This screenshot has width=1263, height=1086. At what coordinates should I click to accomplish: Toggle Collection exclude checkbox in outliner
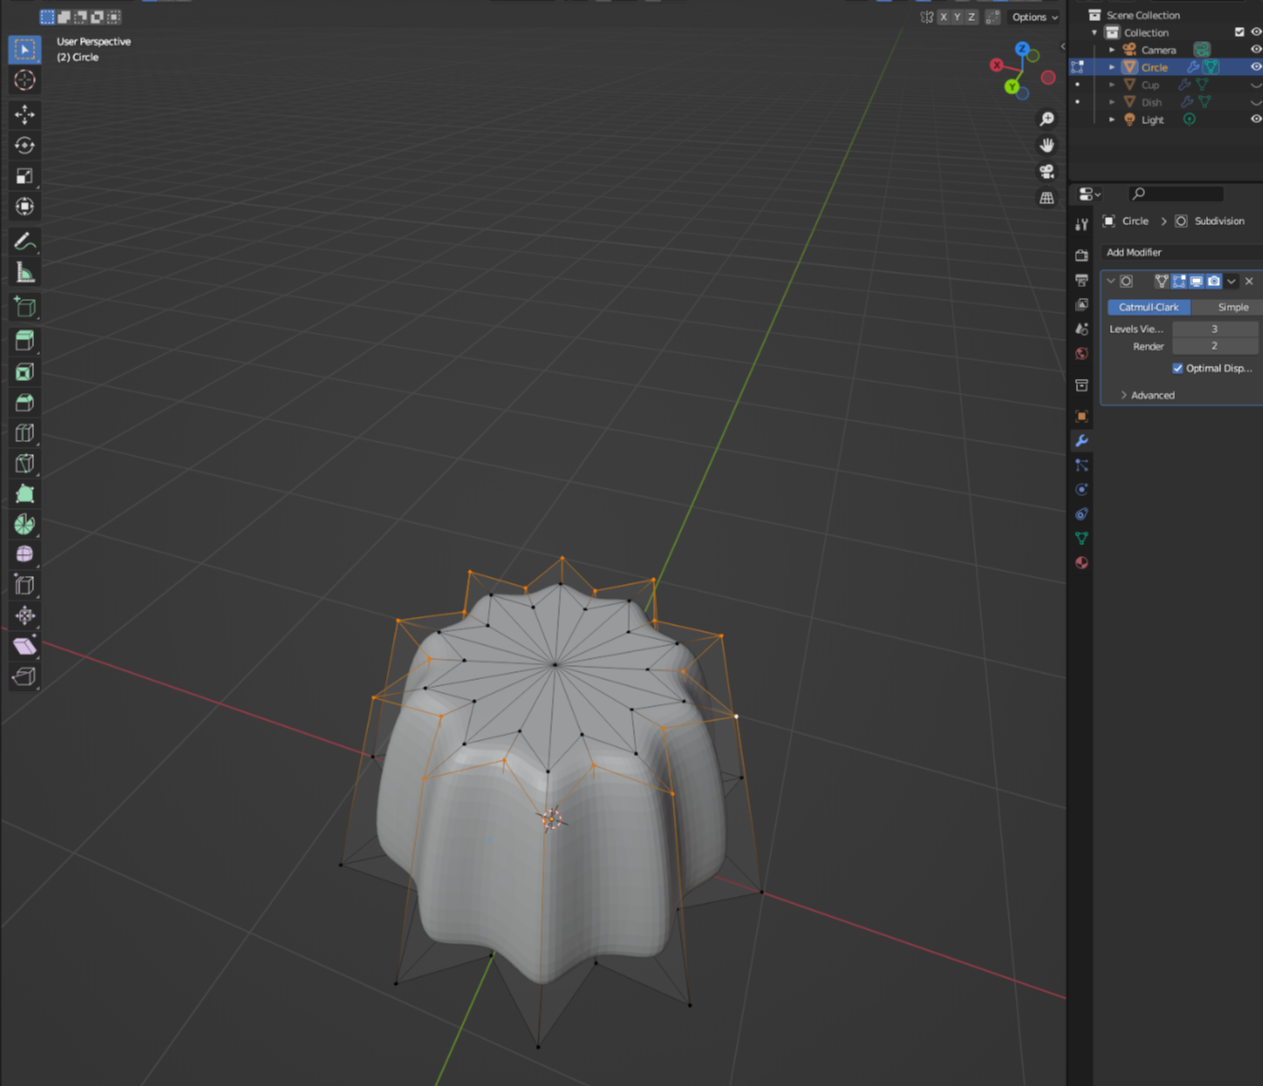[x=1240, y=32]
